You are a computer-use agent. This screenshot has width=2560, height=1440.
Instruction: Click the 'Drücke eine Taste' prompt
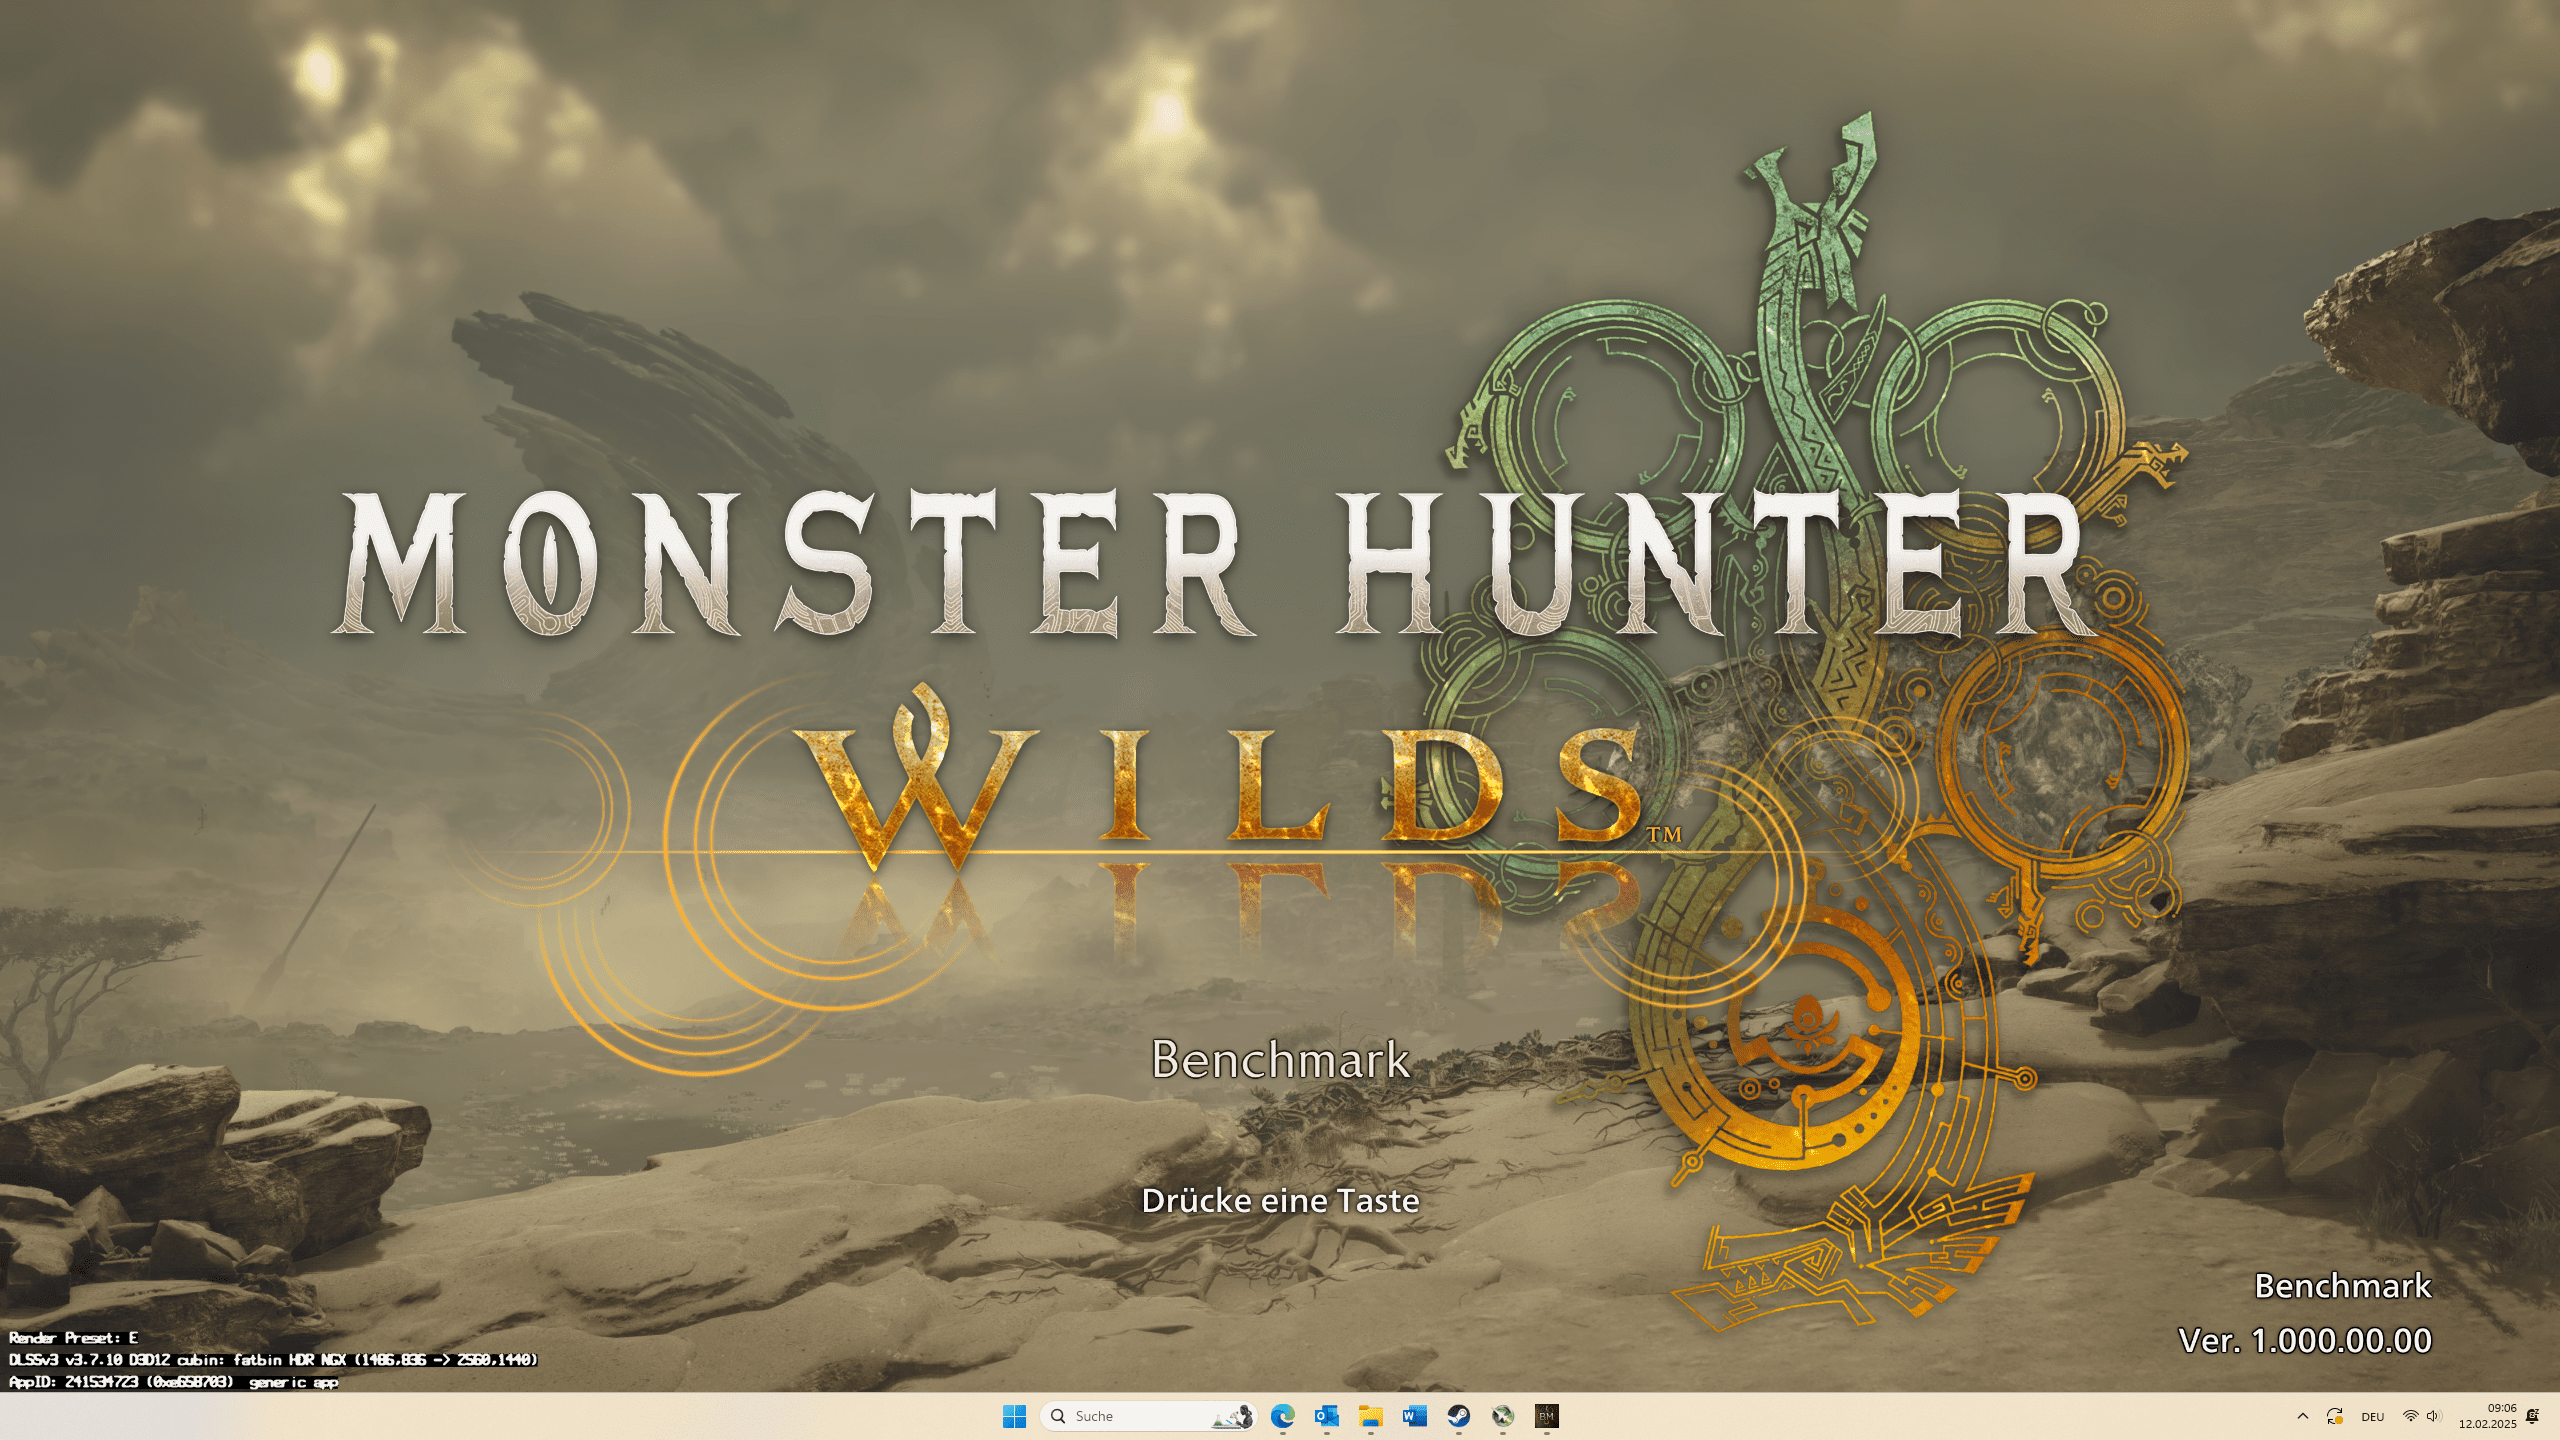click(x=1280, y=1200)
